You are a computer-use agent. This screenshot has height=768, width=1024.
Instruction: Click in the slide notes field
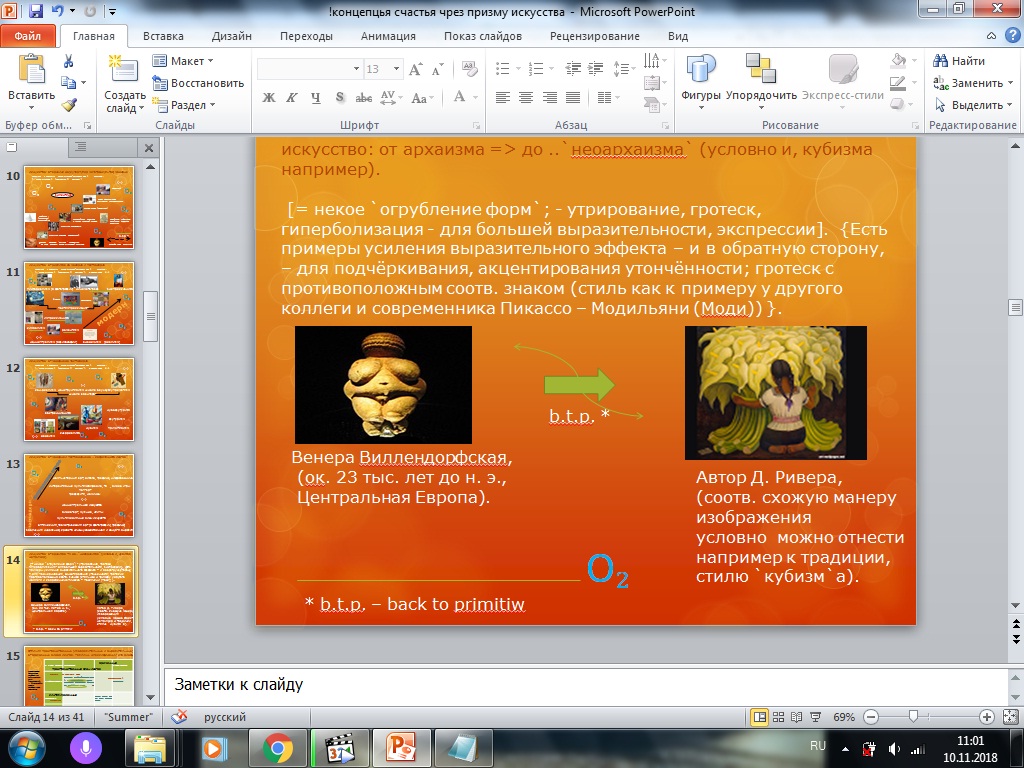coord(586,684)
